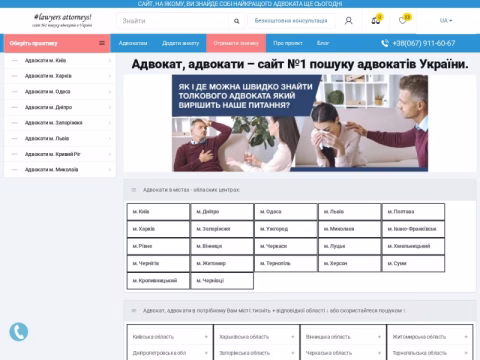Select the м. Херсон city button
480x360 pixels.
[349, 263]
